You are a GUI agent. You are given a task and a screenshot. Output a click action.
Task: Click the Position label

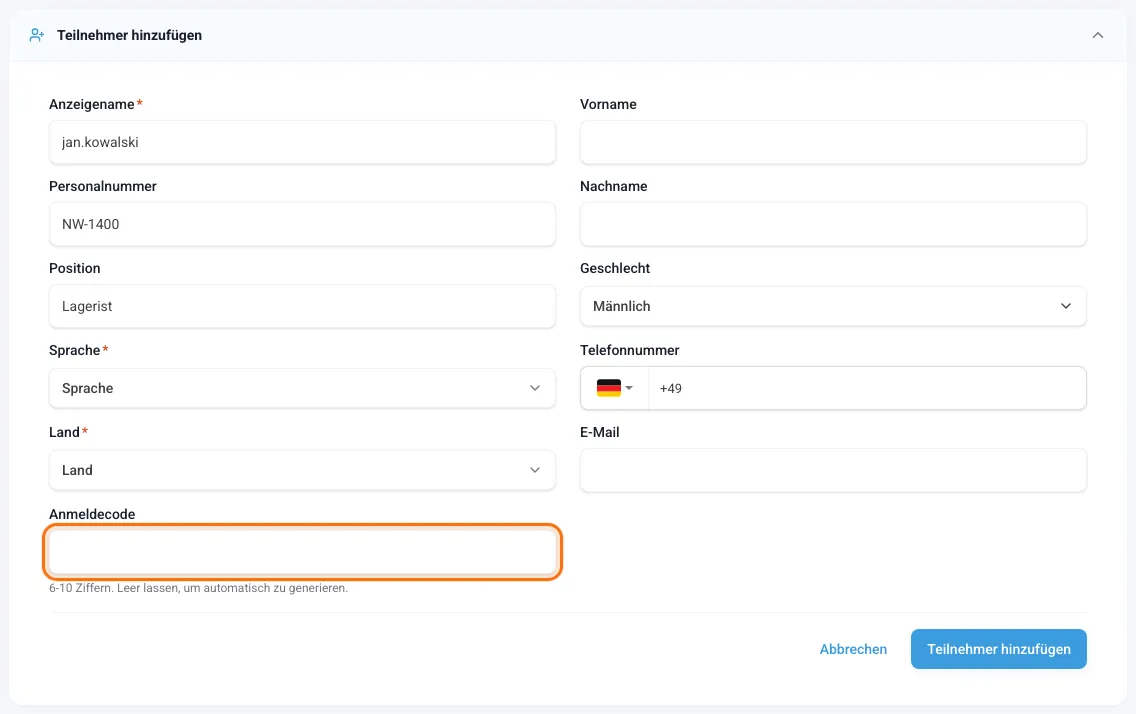75,268
